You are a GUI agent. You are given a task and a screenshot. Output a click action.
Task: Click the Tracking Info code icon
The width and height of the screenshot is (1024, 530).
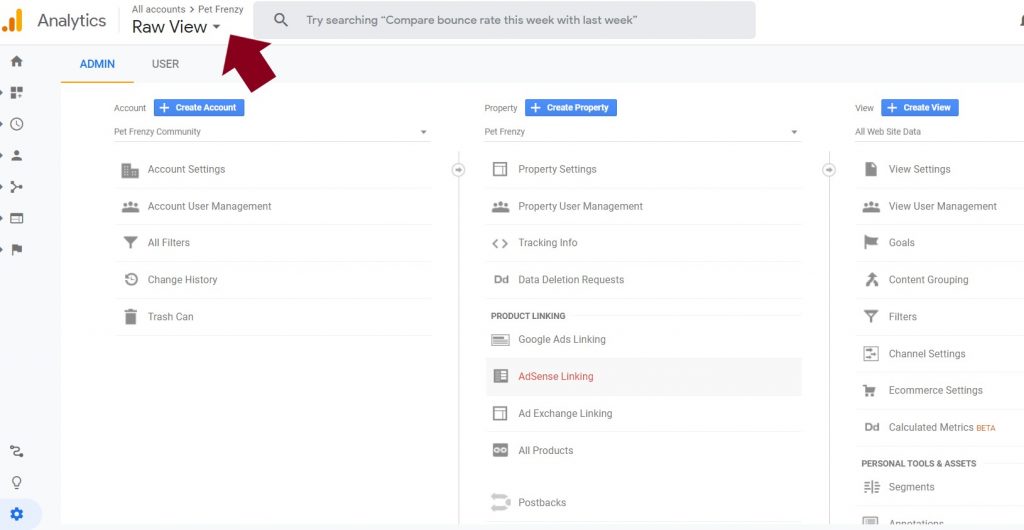point(500,243)
